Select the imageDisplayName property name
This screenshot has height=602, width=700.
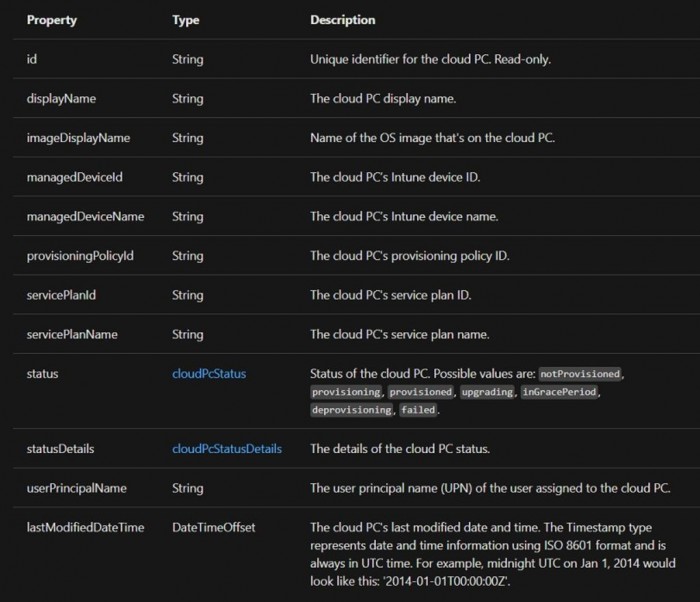point(78,137)
